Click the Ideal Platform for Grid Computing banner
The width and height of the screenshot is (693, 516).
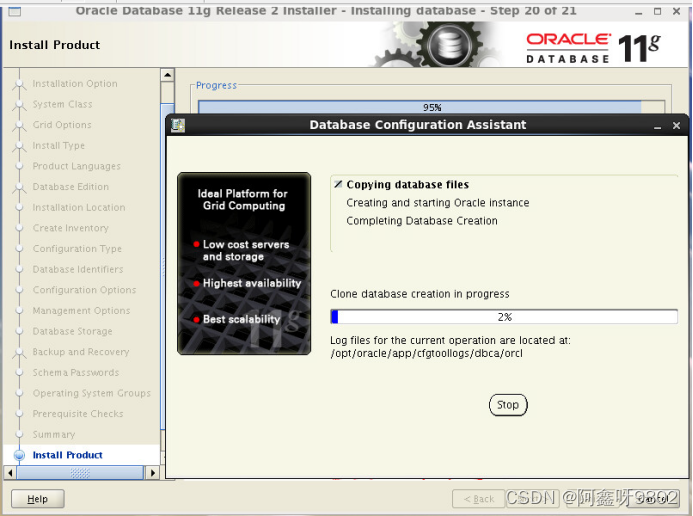click(x=244, y=264)
